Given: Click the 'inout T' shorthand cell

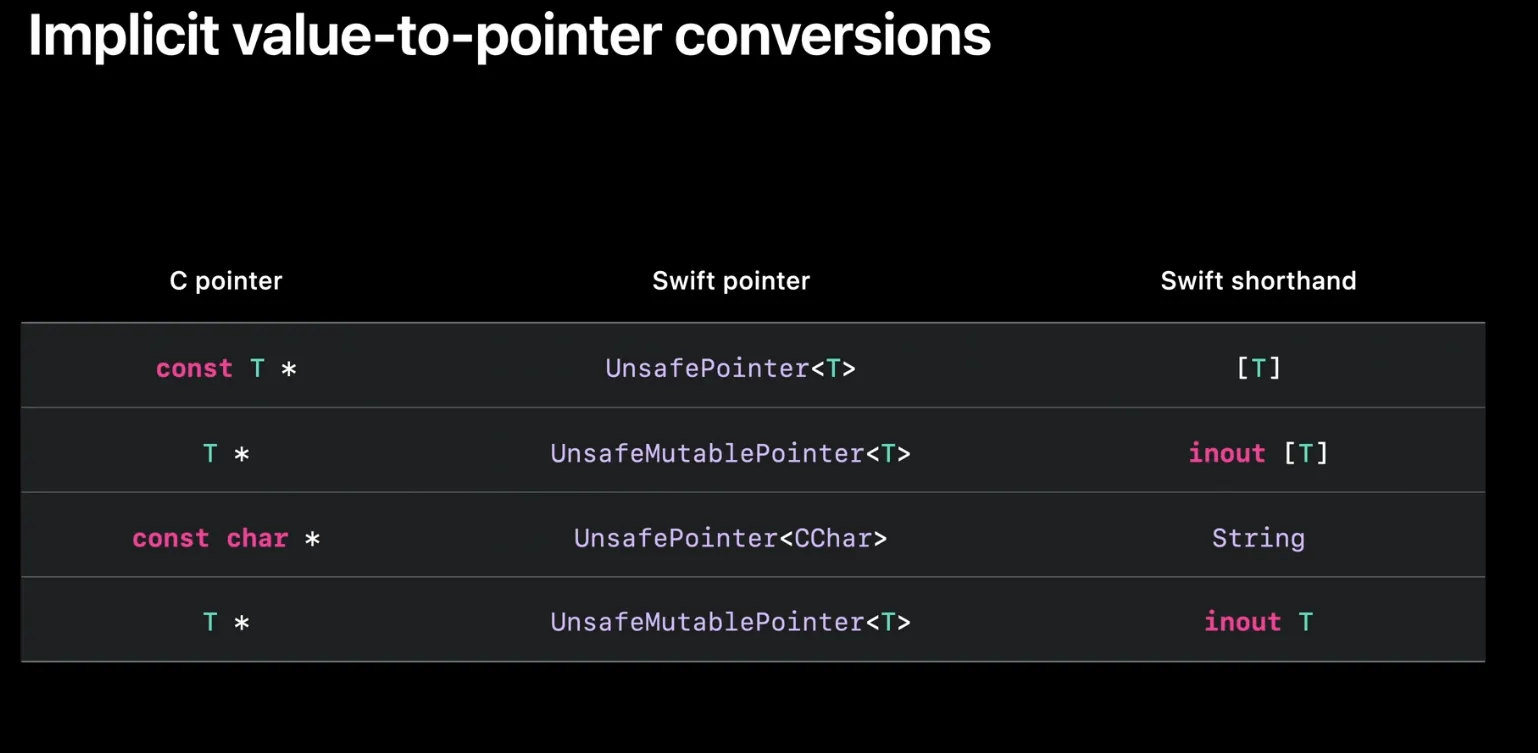Looking at the screenshot, I should 1258,623.
